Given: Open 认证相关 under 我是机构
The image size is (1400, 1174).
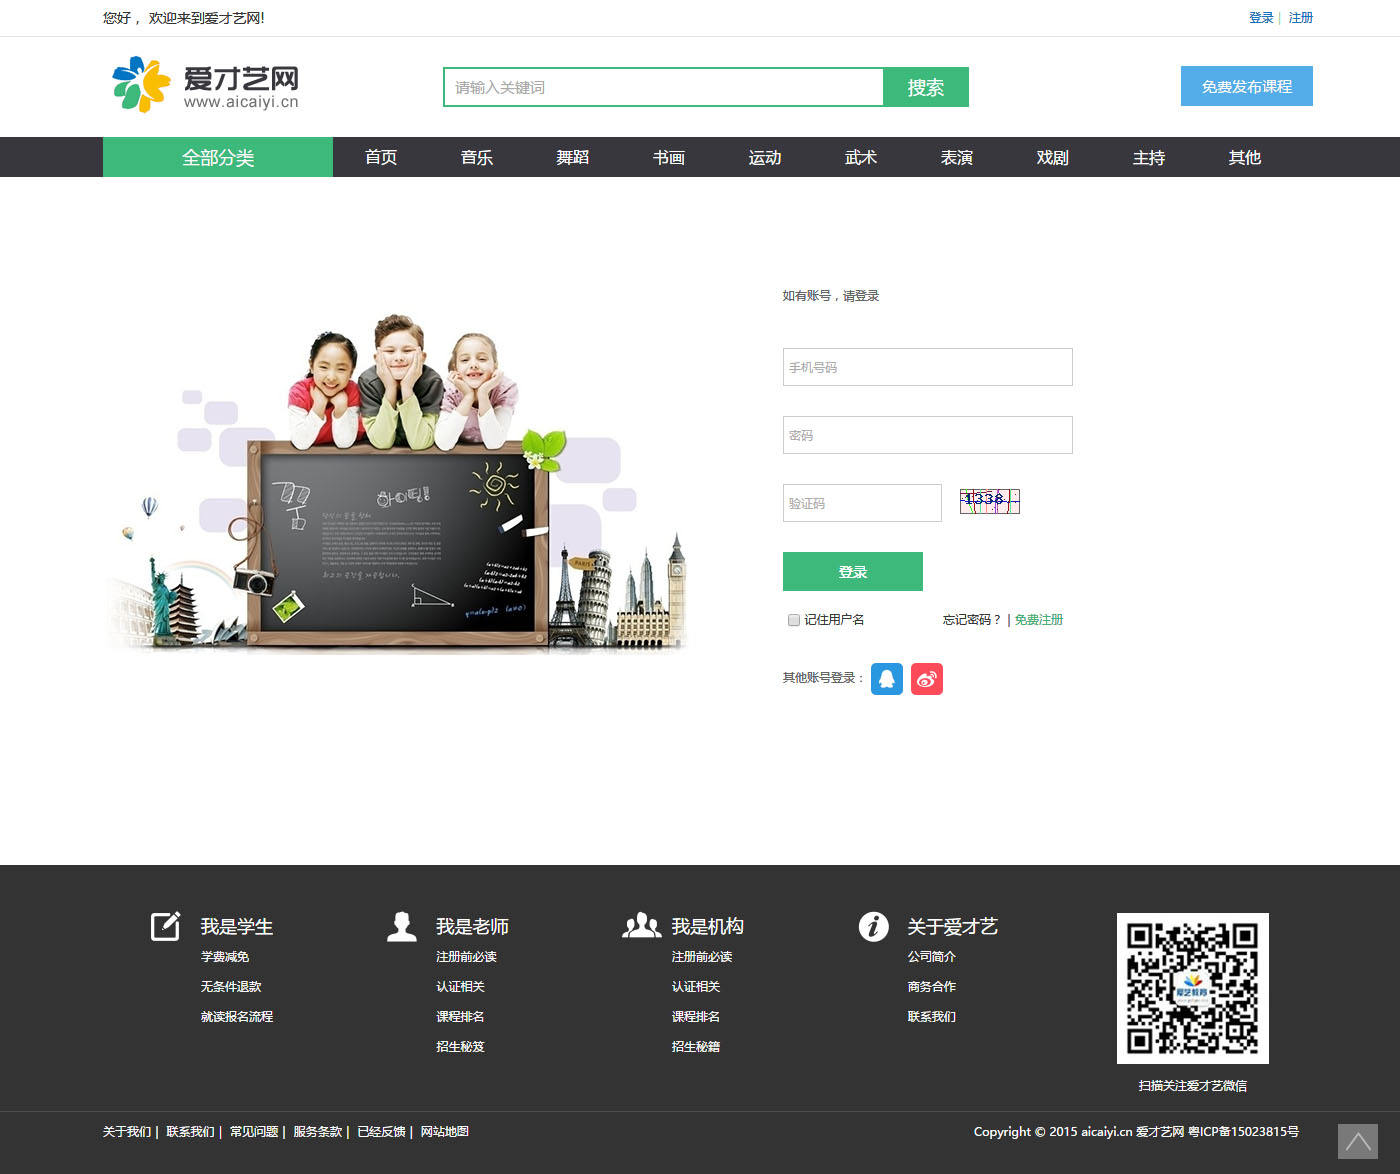Looking at the screenshot, I should [696, 987].
